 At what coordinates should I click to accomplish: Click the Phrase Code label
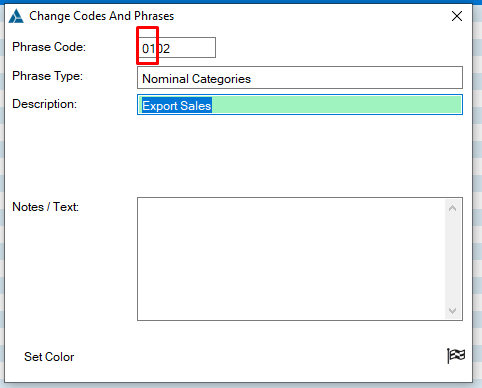point(49,47)
